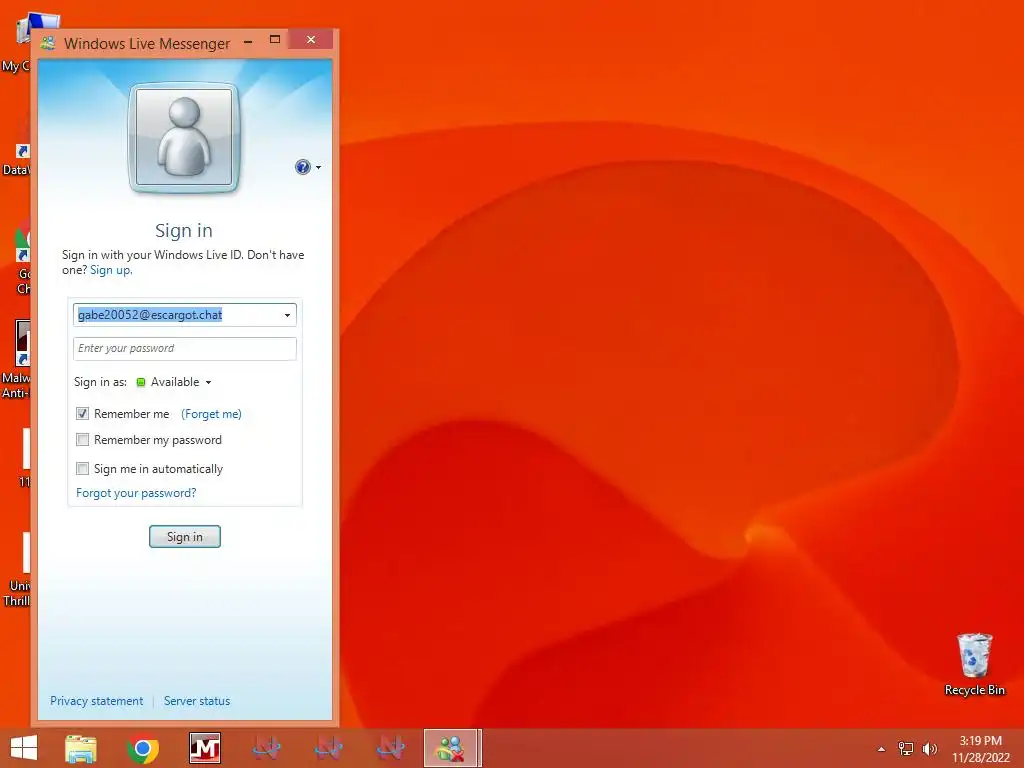Click the Forget me link
1024x768 pixels.
pos(211,414)
